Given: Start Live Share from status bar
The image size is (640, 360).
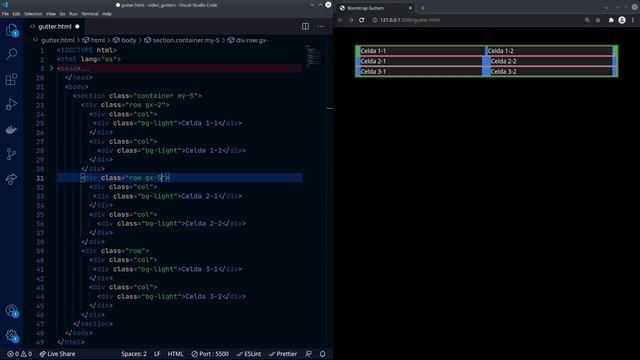Looking at the screenshot, I should (x=57, y=354).
